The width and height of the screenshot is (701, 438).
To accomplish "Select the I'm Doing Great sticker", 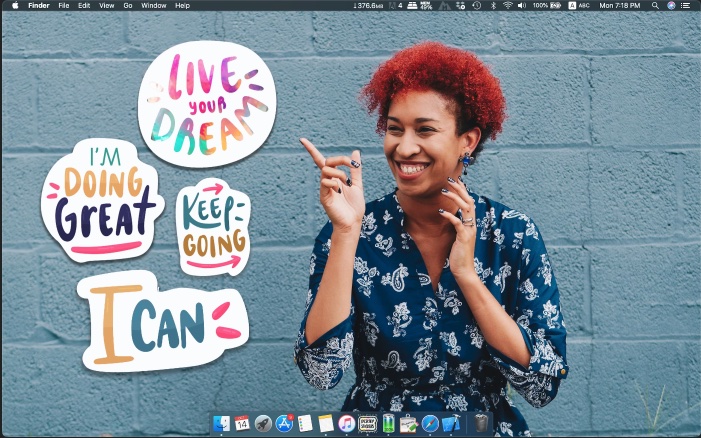I will click(x=102, y=199).
